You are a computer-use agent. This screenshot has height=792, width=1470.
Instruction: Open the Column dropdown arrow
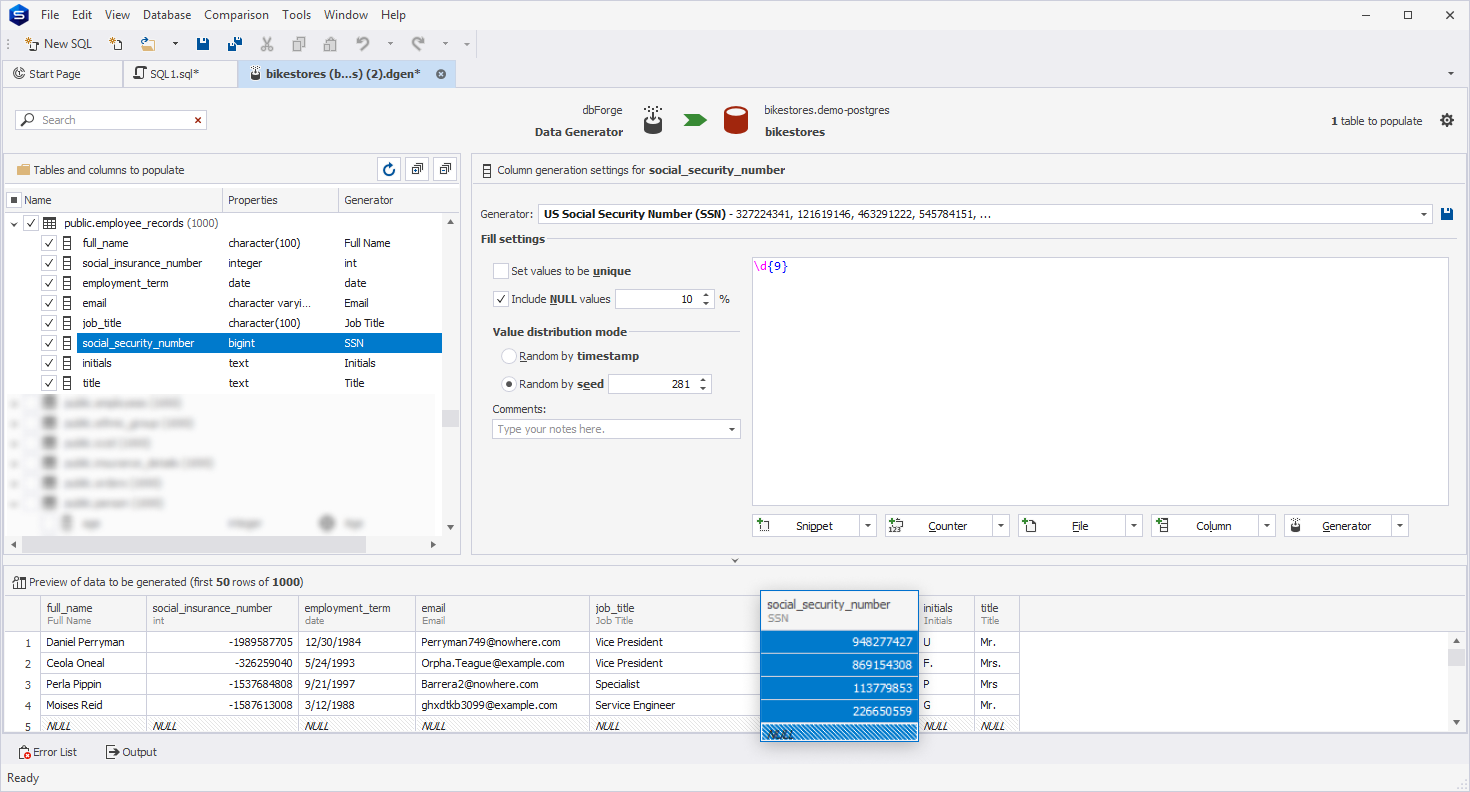coord(1267,526)
